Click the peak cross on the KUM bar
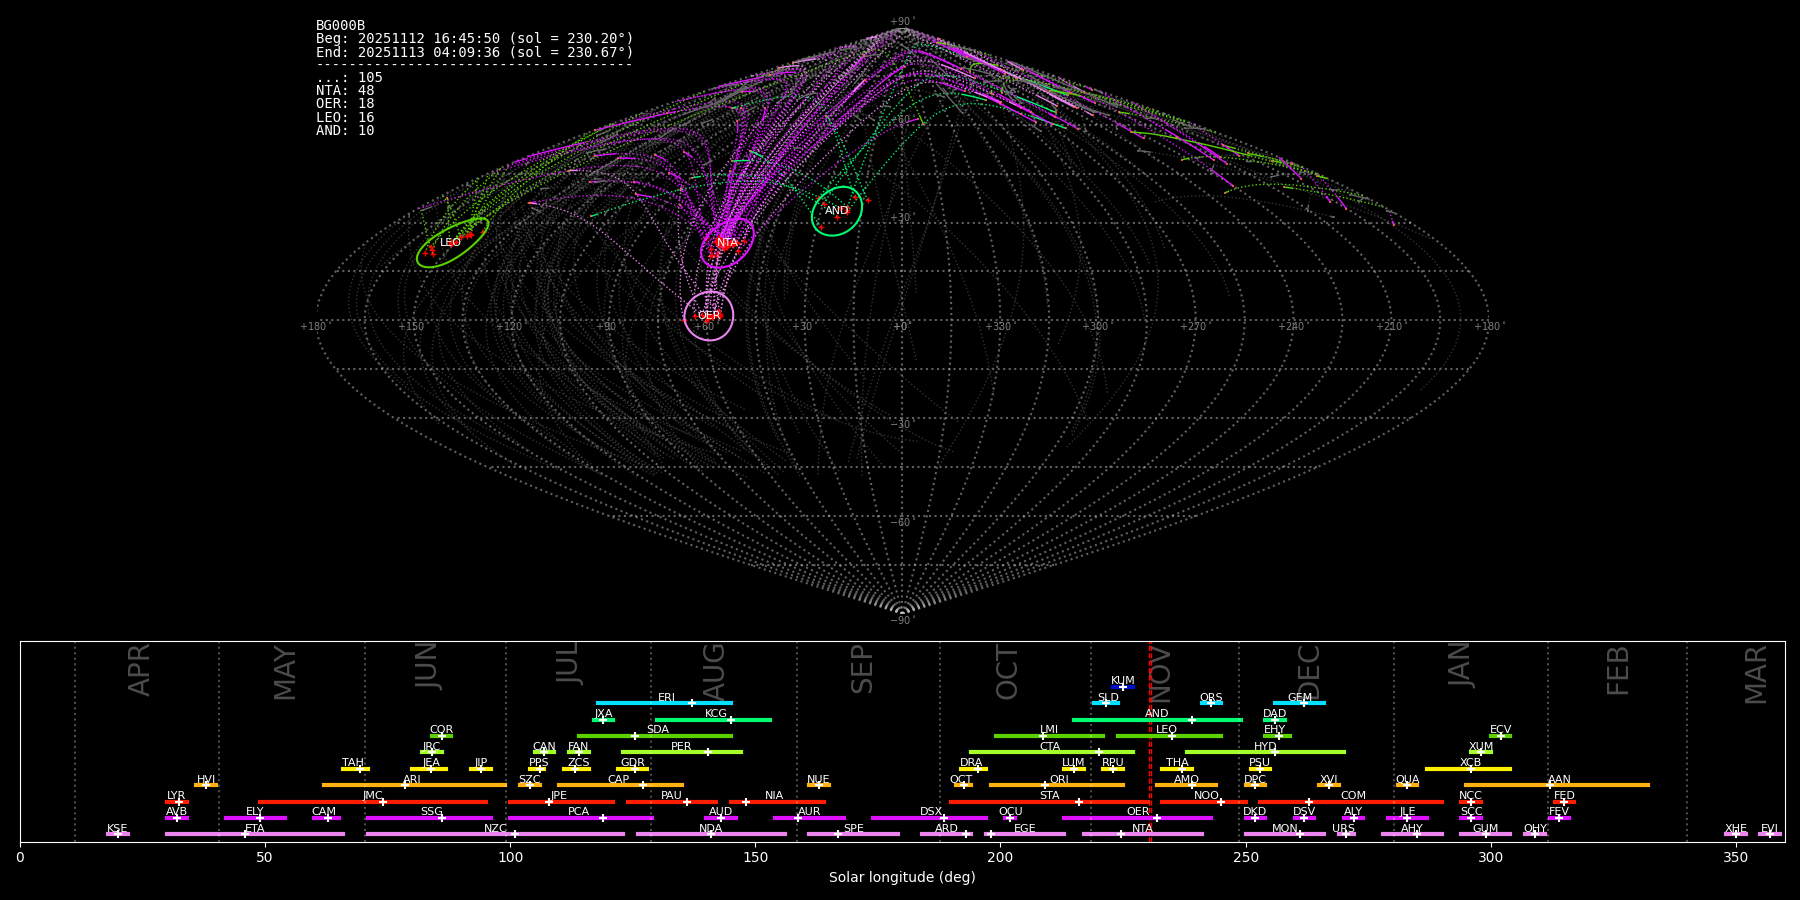The image size is (1800, 900). pos(1122,687)
